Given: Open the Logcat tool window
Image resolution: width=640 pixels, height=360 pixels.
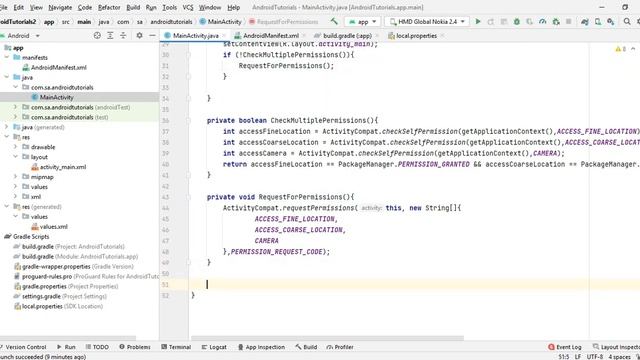Looking at the screenshot, I should pos(214,347).
